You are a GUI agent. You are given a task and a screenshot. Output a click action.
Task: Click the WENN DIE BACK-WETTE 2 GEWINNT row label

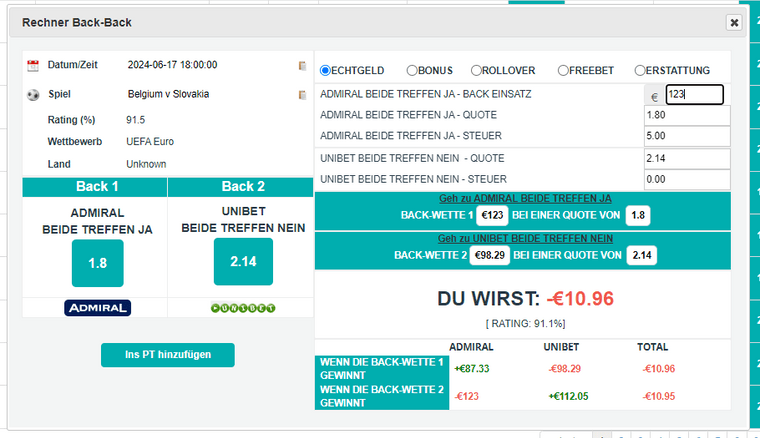pos(382,396)
